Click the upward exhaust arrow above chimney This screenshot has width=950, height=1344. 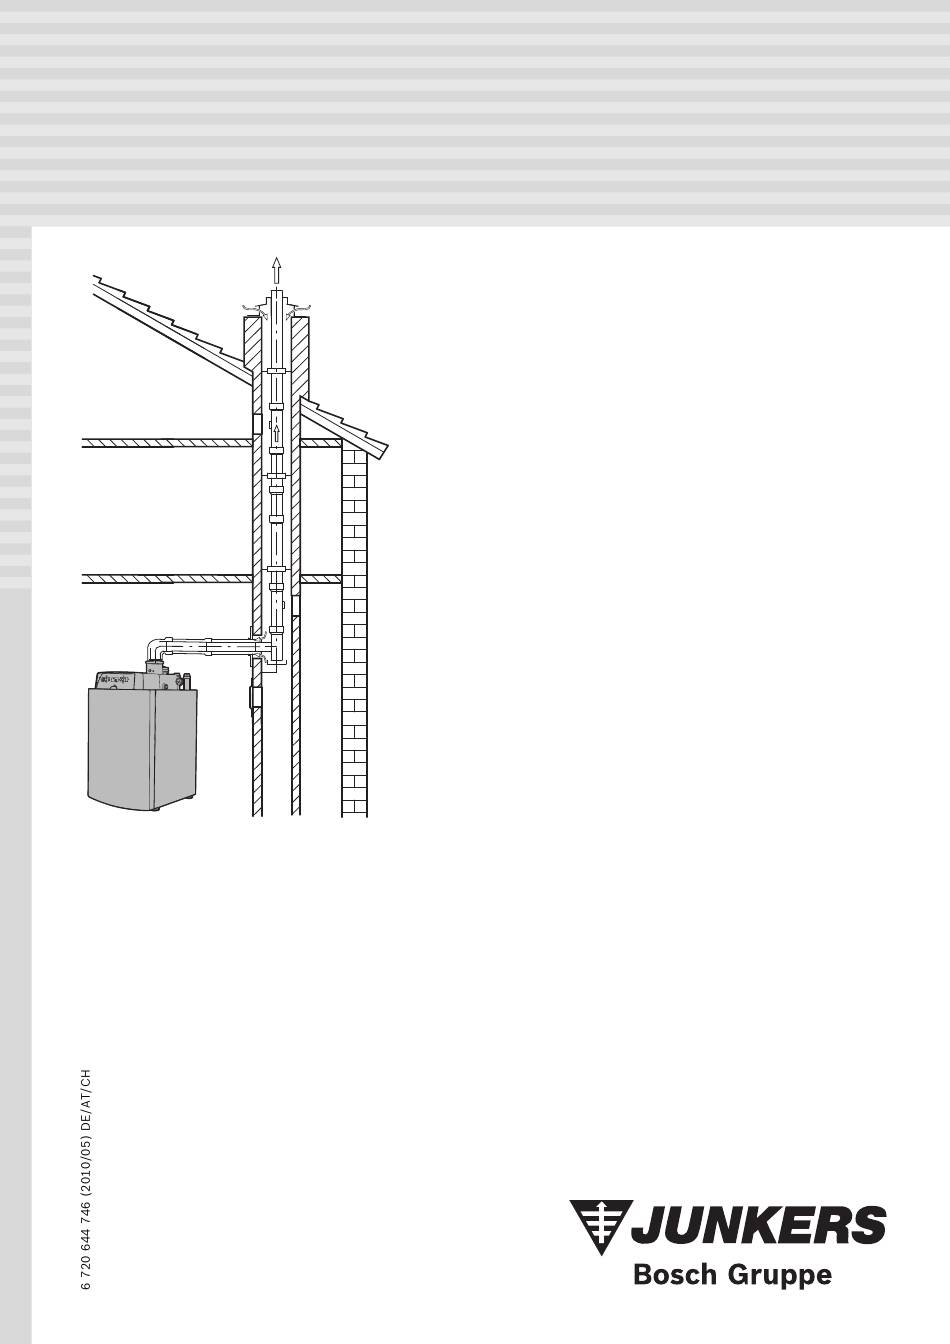pos(277,271)
